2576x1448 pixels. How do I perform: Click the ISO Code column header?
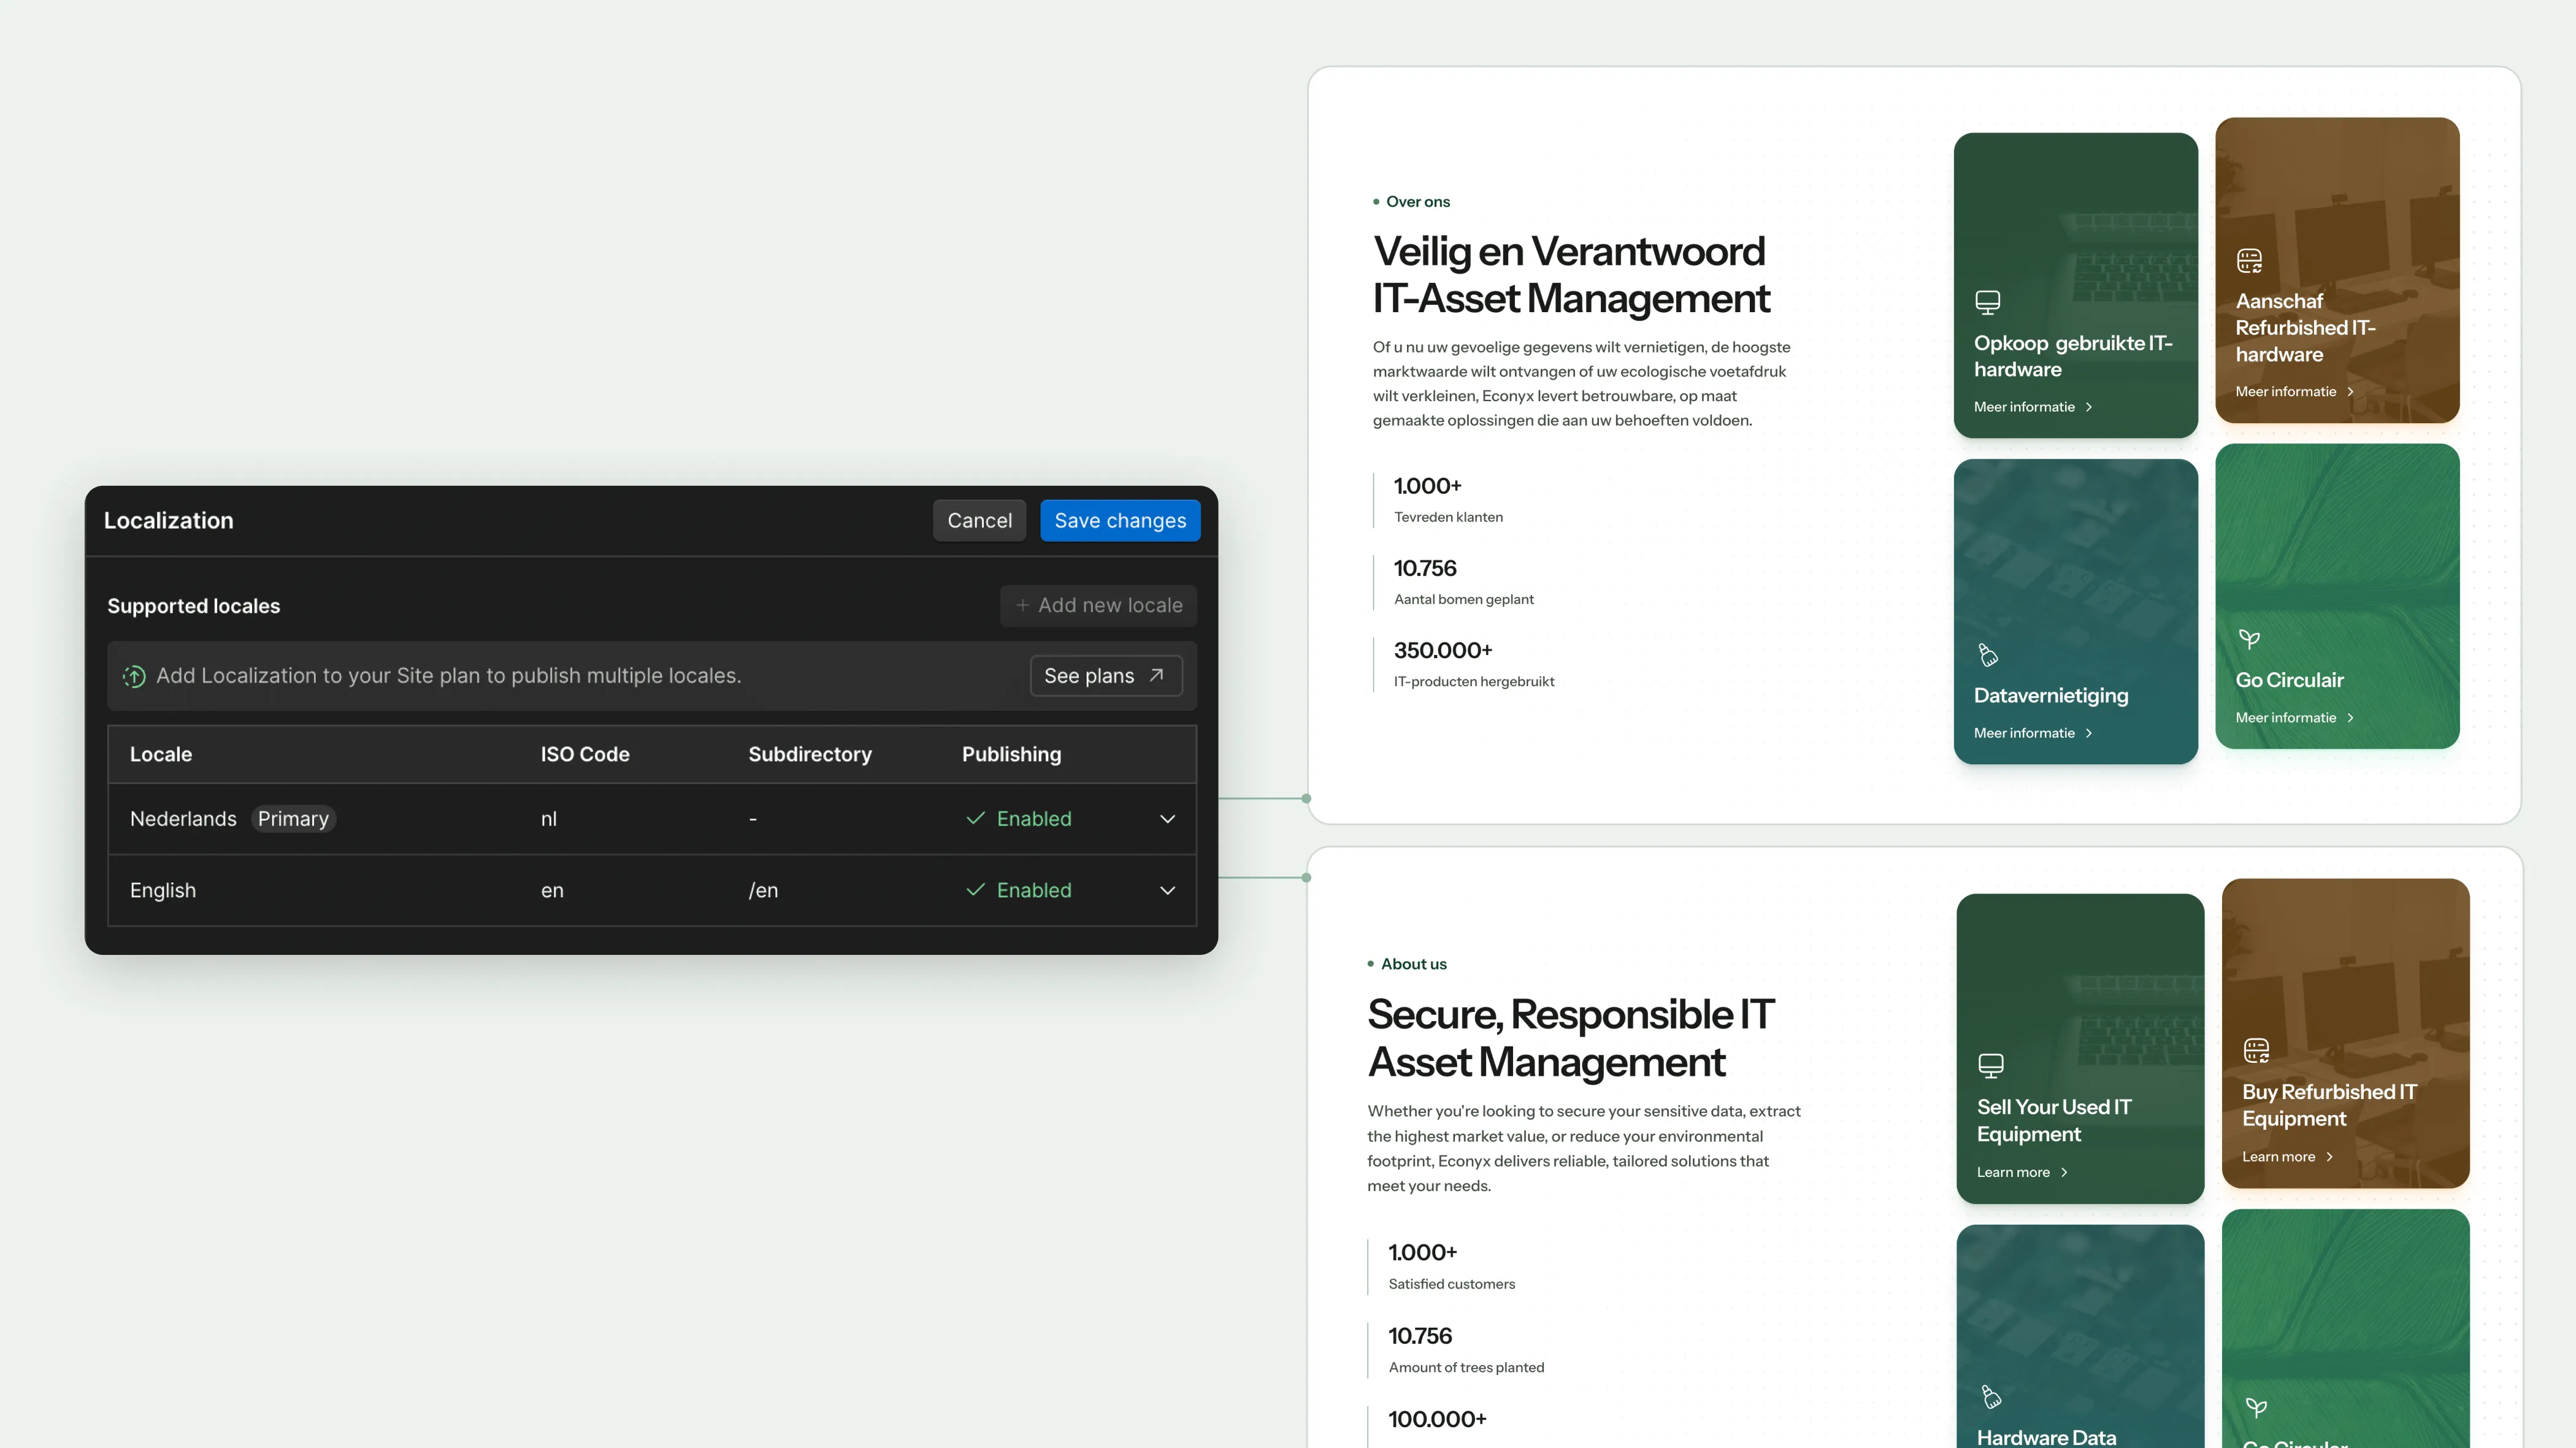(585, 754)
